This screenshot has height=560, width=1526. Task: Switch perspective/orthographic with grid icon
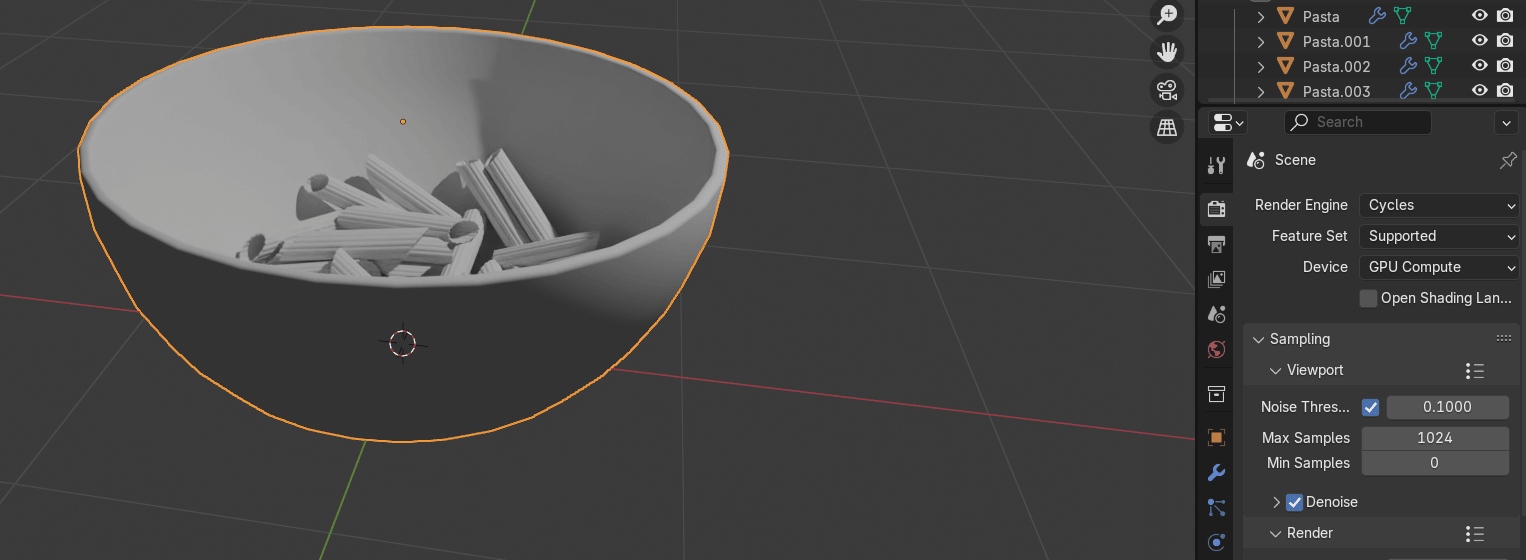pos(1167,128)
